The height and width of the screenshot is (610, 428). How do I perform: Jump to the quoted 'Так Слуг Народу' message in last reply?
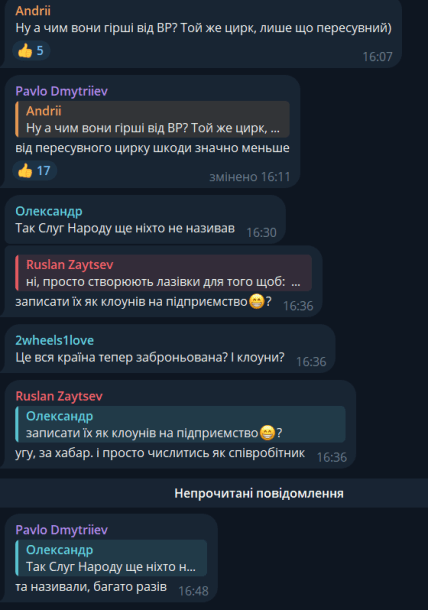pos(111,558)
